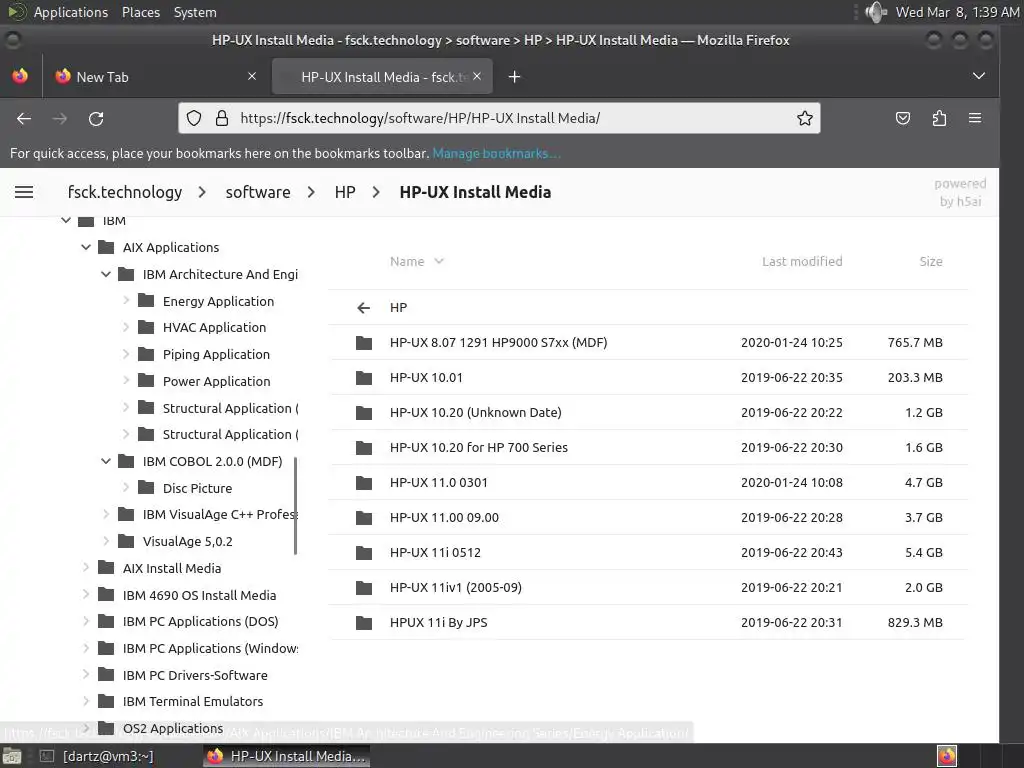Image resolution: width=1024 pixels, height=768 pixels.
Task: Select IBM PC Applications (DOS) tree item
Action: point(200,621)
